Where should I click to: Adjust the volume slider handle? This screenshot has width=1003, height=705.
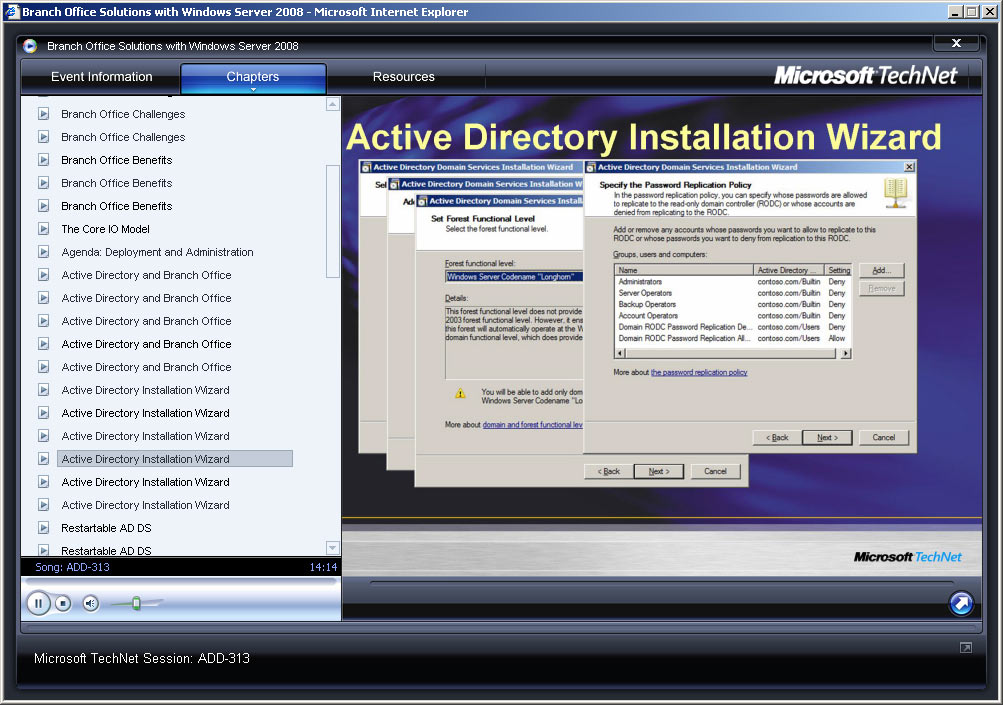click(x=136, y=603)
